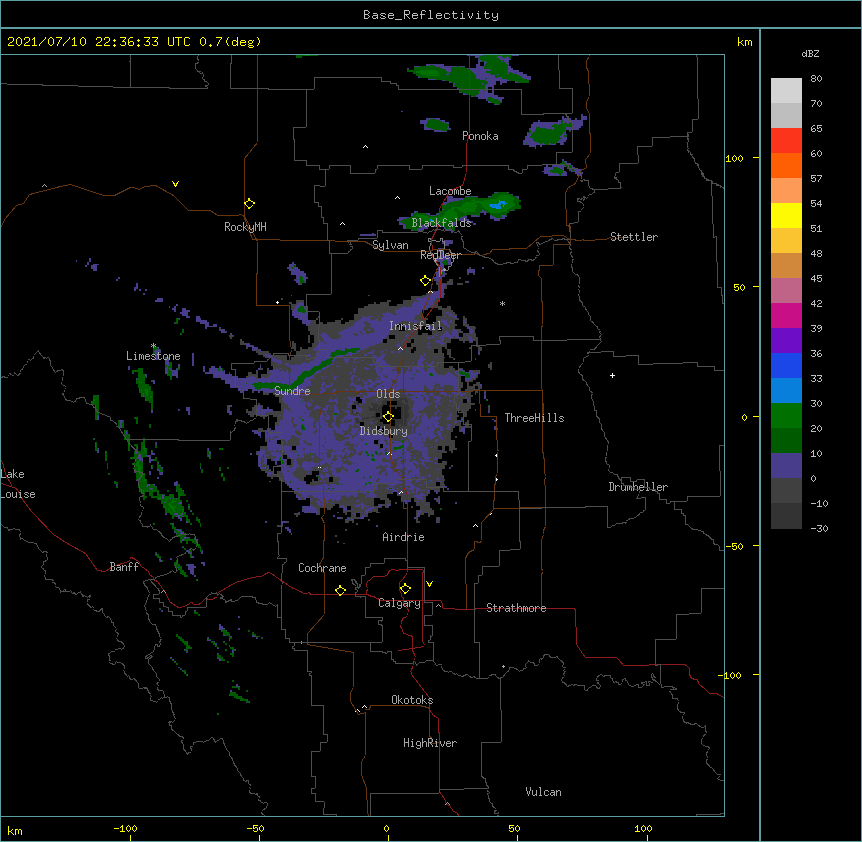Click the yellow radar site diamond between Olds and Didsbury
Viewport: 862px width, 842px height.
[388, 417]
